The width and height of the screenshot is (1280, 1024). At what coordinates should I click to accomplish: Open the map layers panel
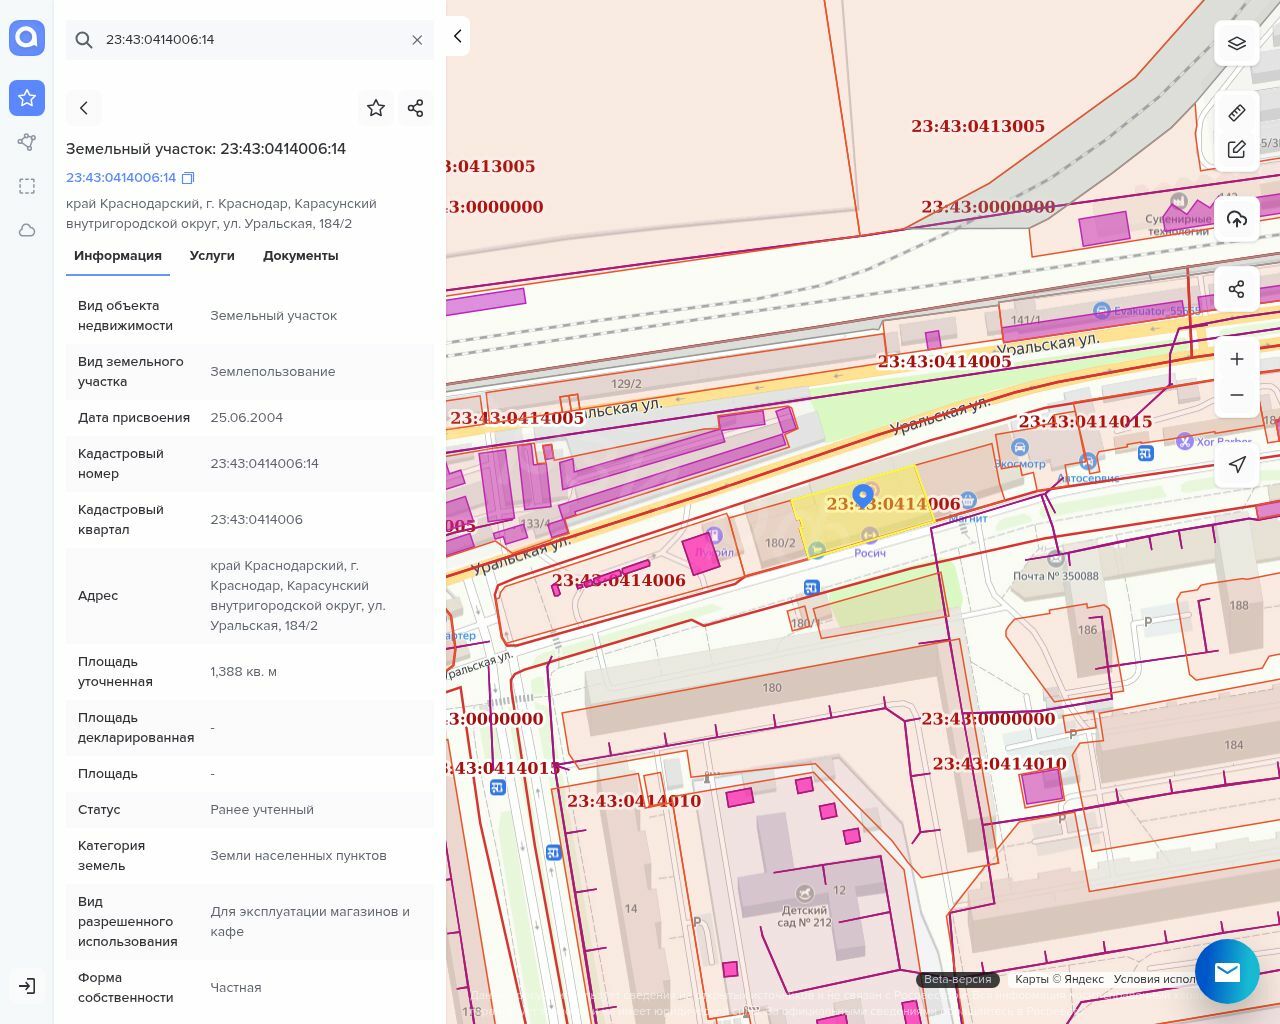click(1236, 44)
